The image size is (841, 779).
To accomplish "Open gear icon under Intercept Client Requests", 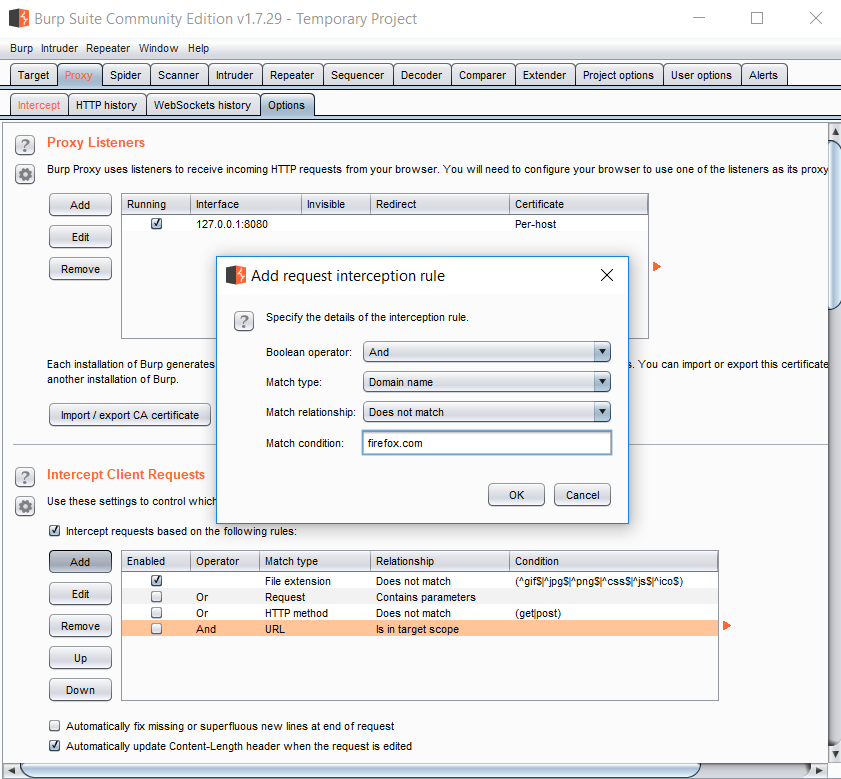I will (25, 506).
